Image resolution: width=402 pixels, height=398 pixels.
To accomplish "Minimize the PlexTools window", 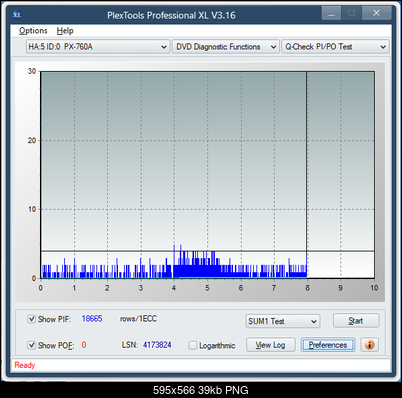I will 331,13.
